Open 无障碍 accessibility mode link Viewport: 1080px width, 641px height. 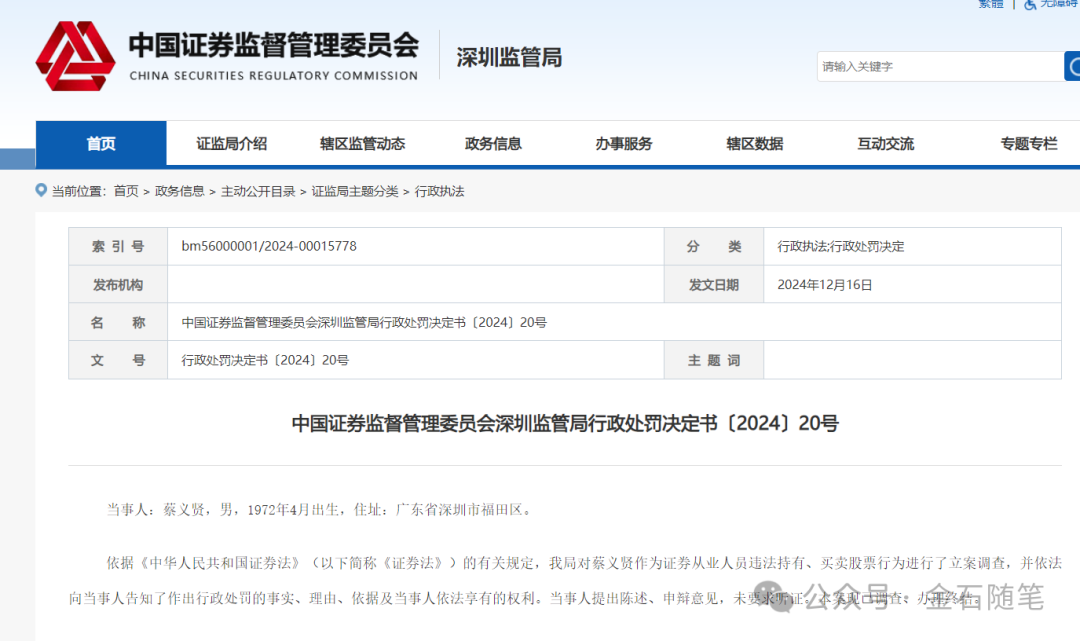(x=1060, y=4)
